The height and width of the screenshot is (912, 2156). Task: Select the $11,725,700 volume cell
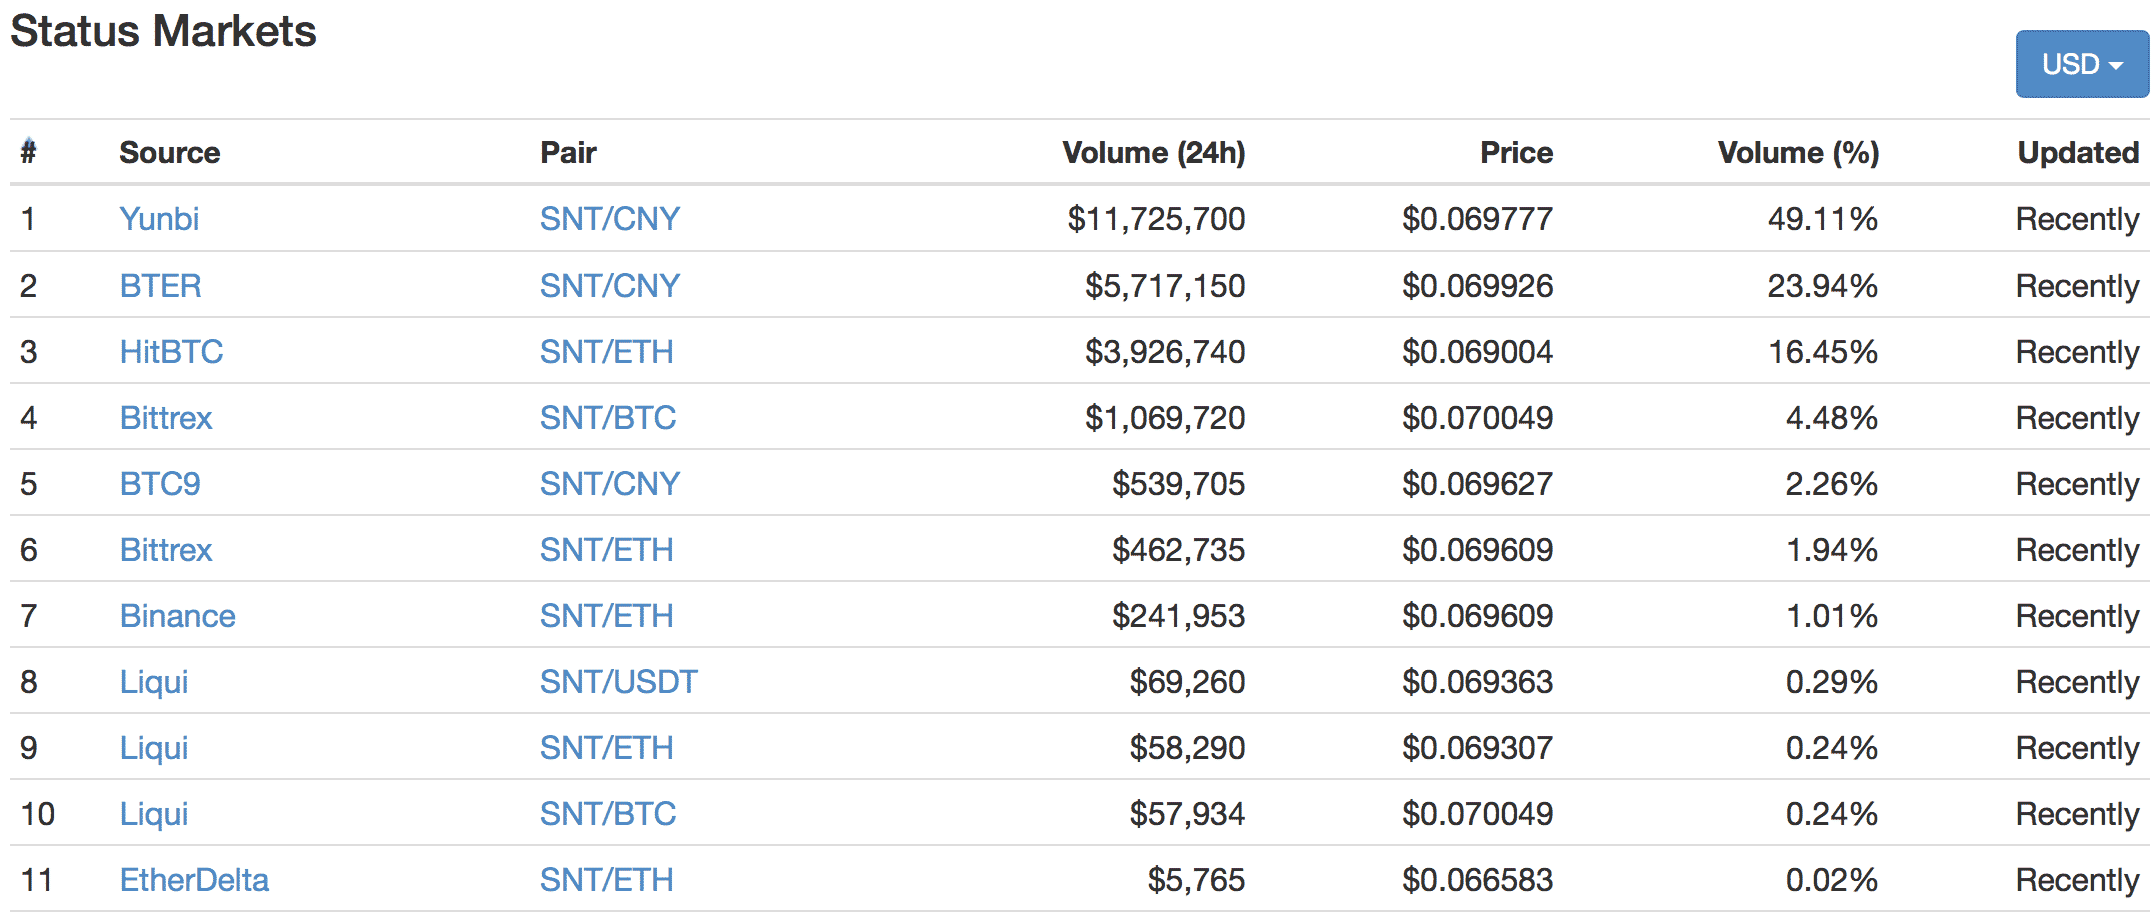(x=1156, y=218)
